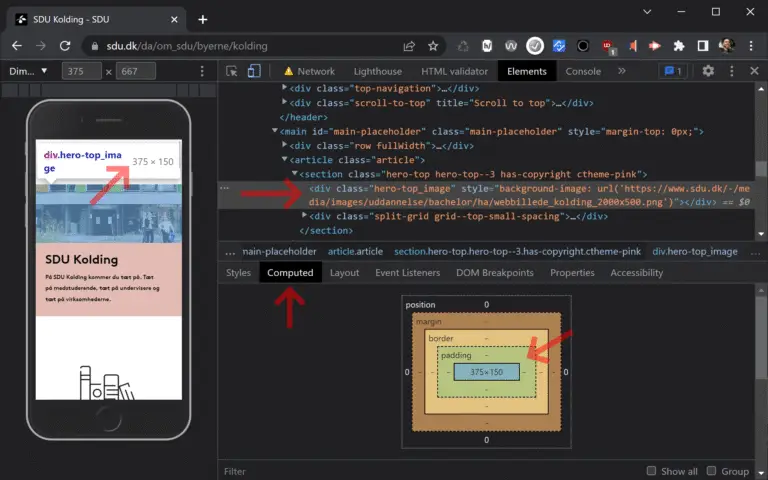Open the Chrome profile avatar

[x=727, y=46]
